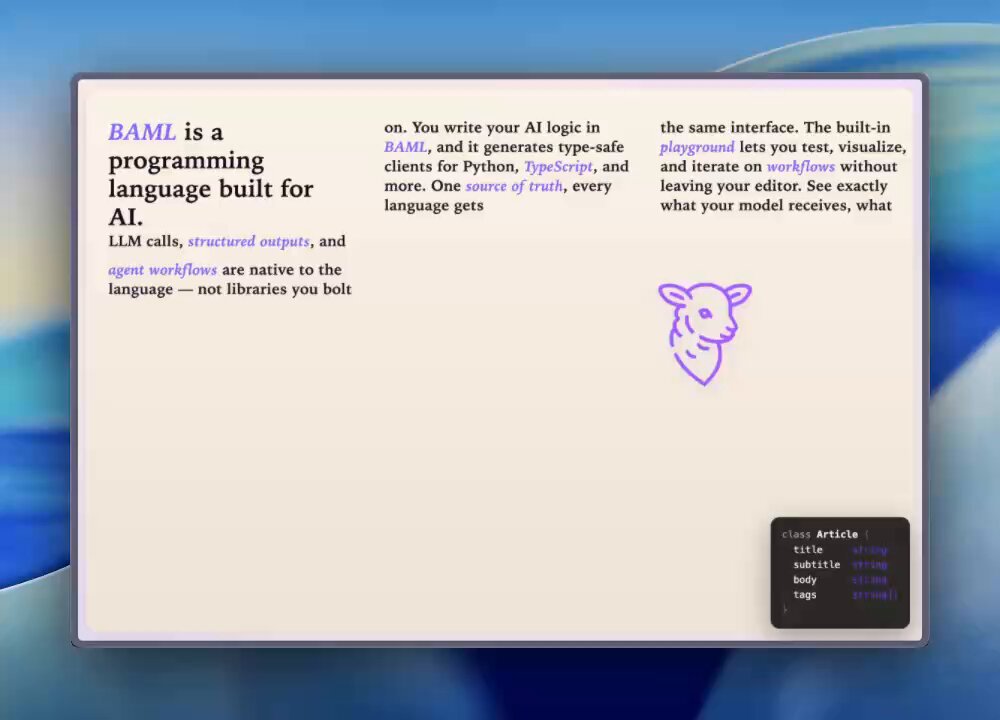The height and width of the screenshot is (720, 1000).
Task: Click the purple lamb logo icon
Action: click(705, 334)
